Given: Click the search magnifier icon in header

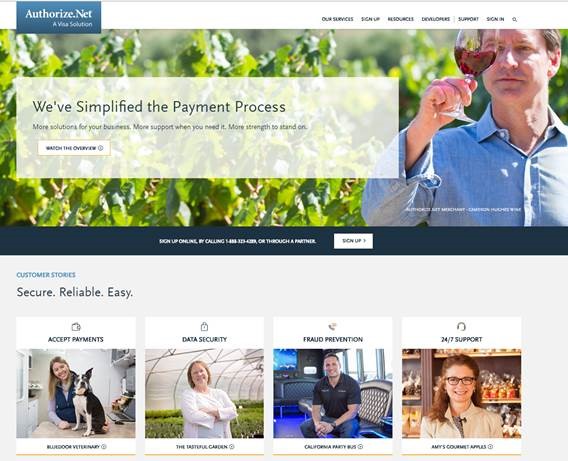Looking at the screenshot, I should pos(514,20).
